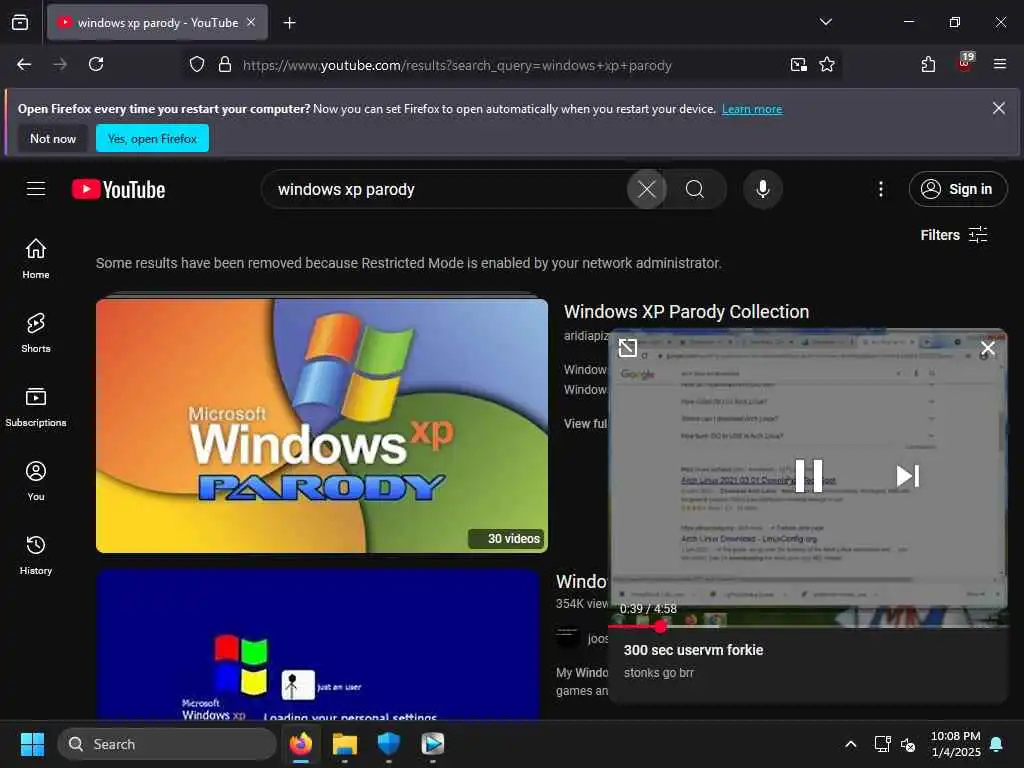Screen dimensions: 1024x768
Task: Expand the miniplayer to full view
Action: 627,347
